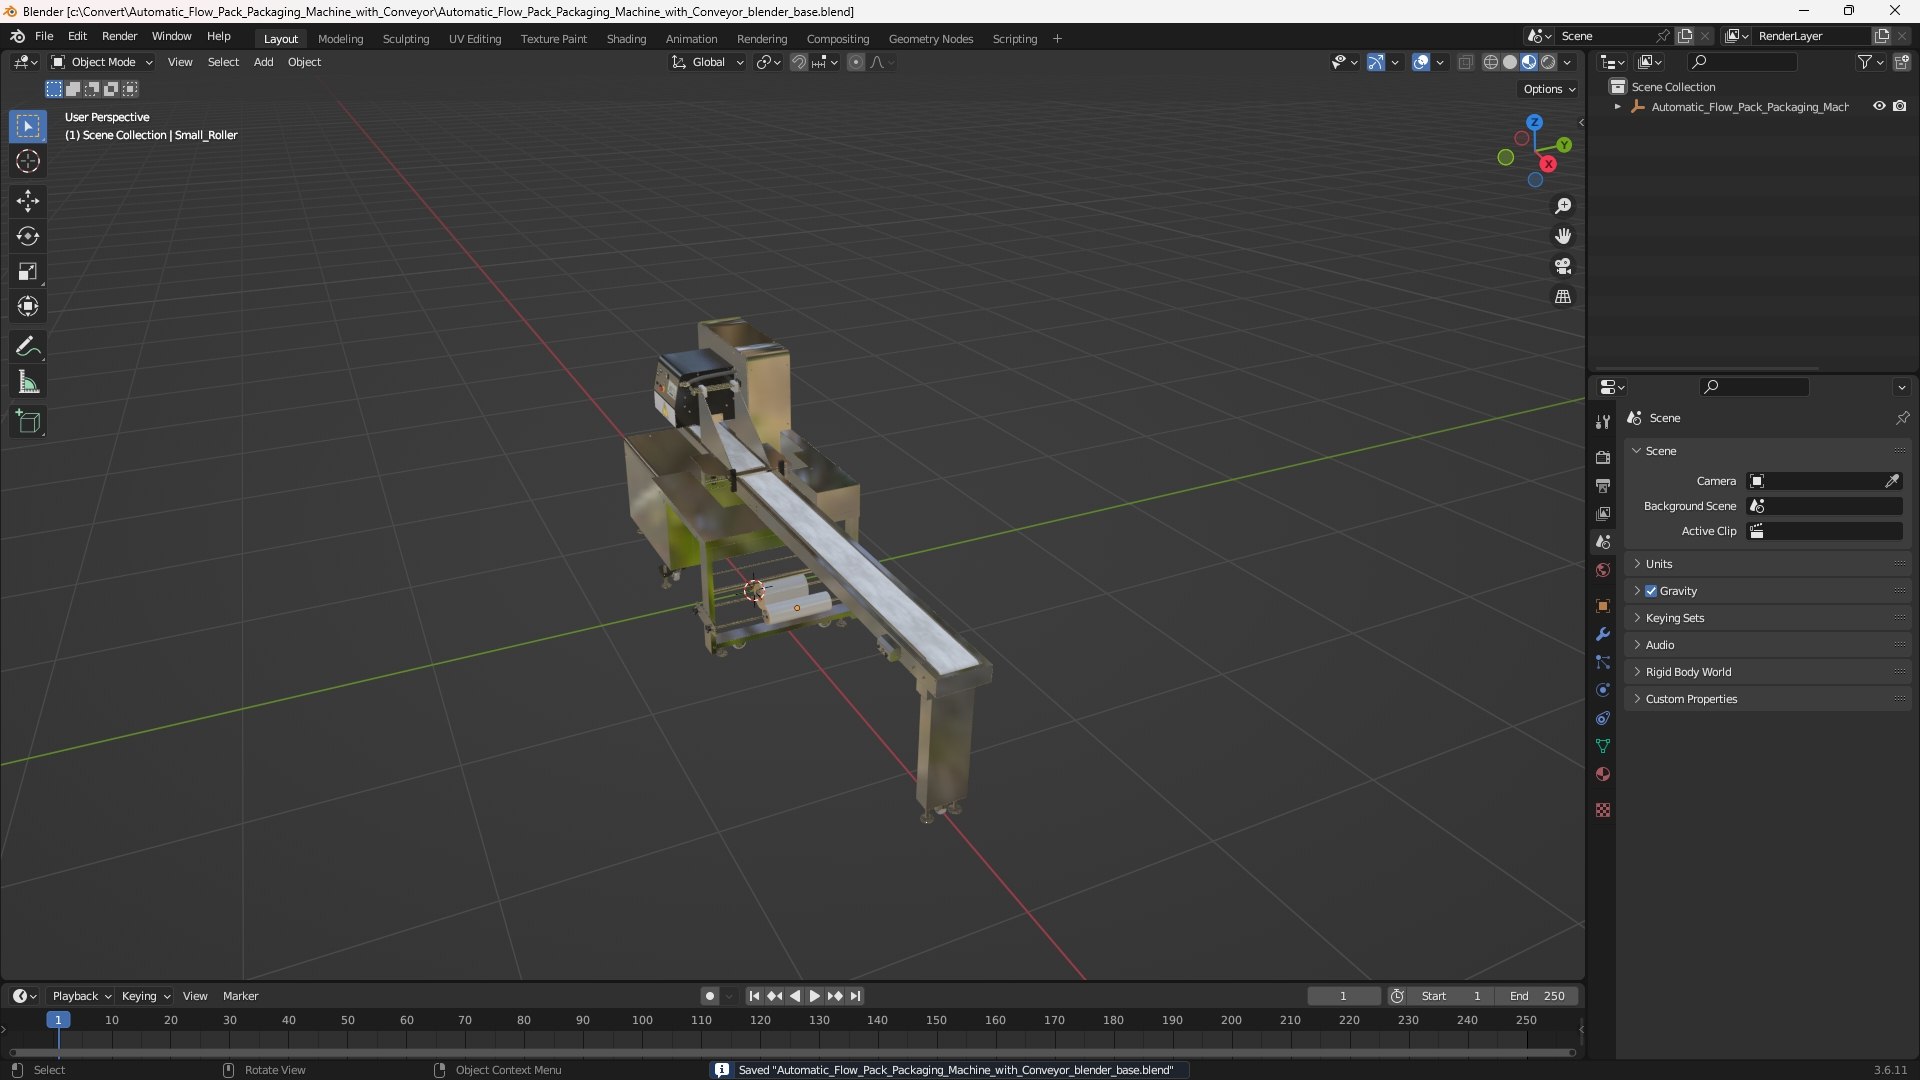This screenshot has width=1920, height=1080.
Task: Activate the Annotate pencil tool
Action: [28, 347]
